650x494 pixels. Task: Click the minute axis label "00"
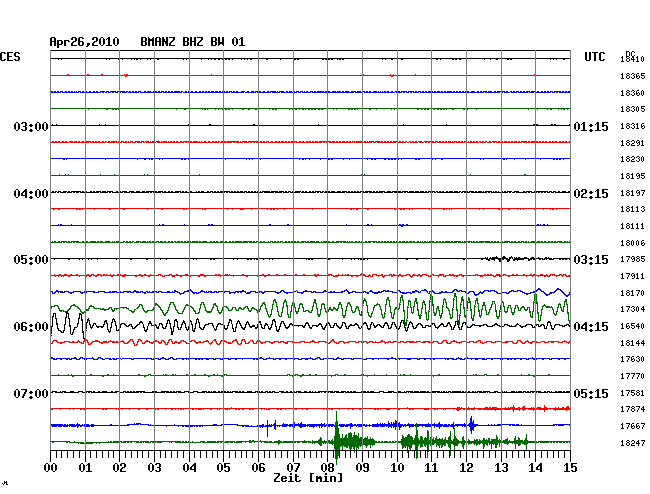51,468
